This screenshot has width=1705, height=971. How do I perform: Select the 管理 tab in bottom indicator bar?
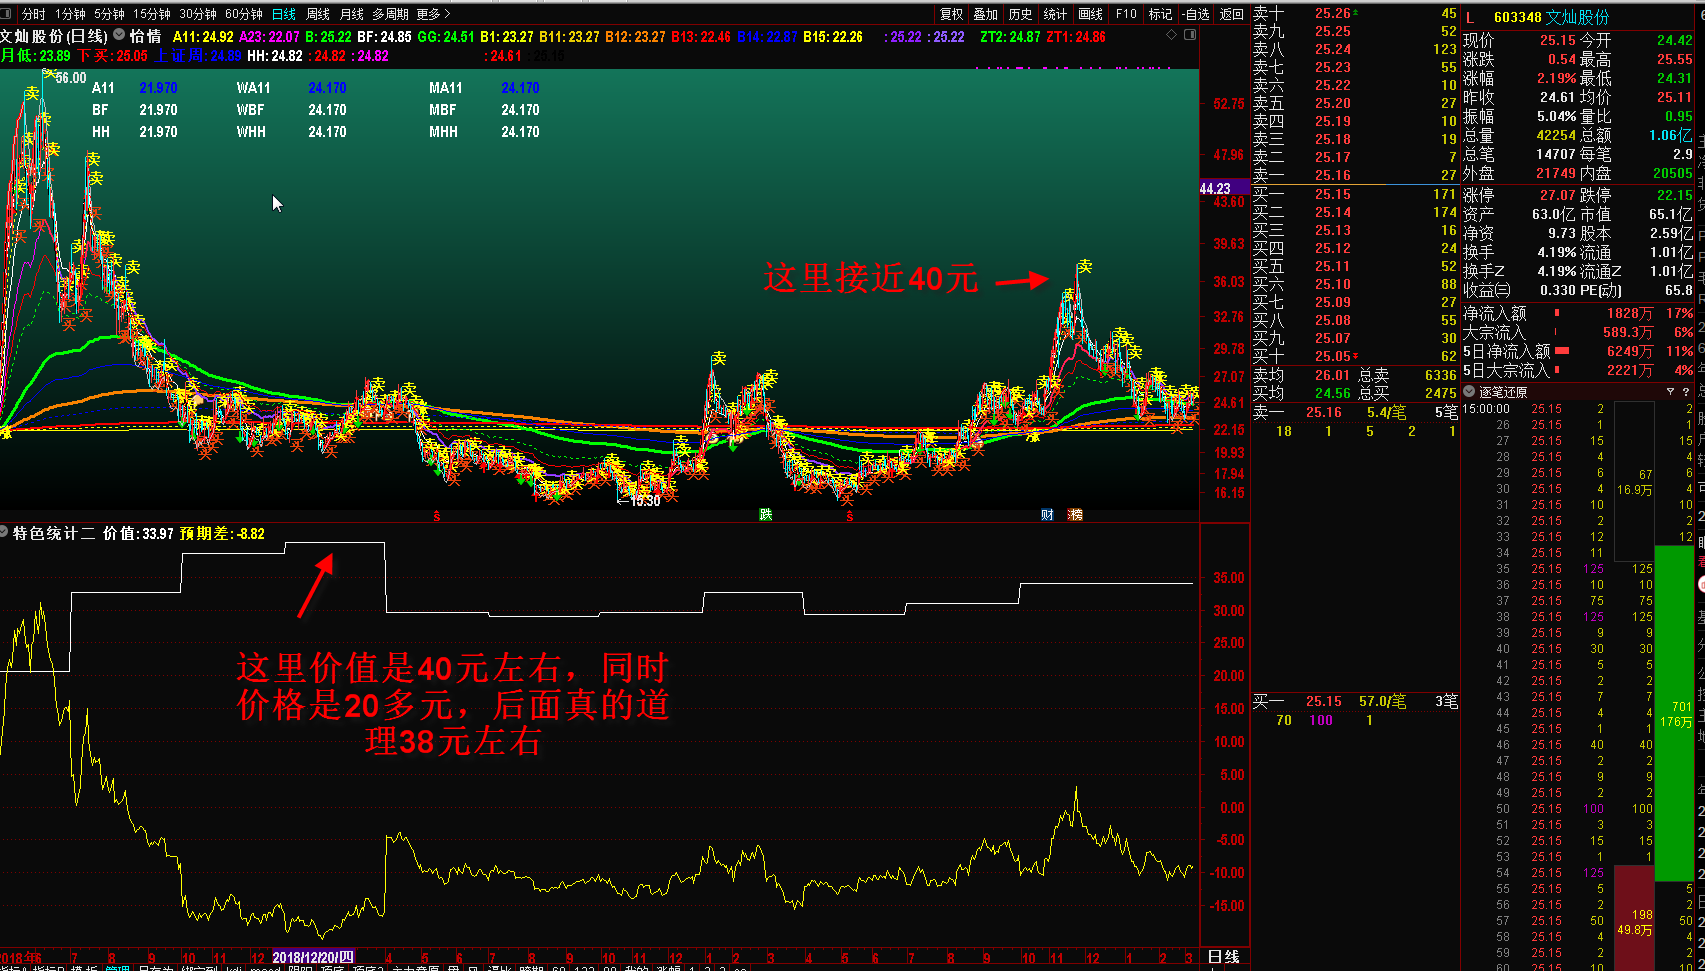[118, 968]
